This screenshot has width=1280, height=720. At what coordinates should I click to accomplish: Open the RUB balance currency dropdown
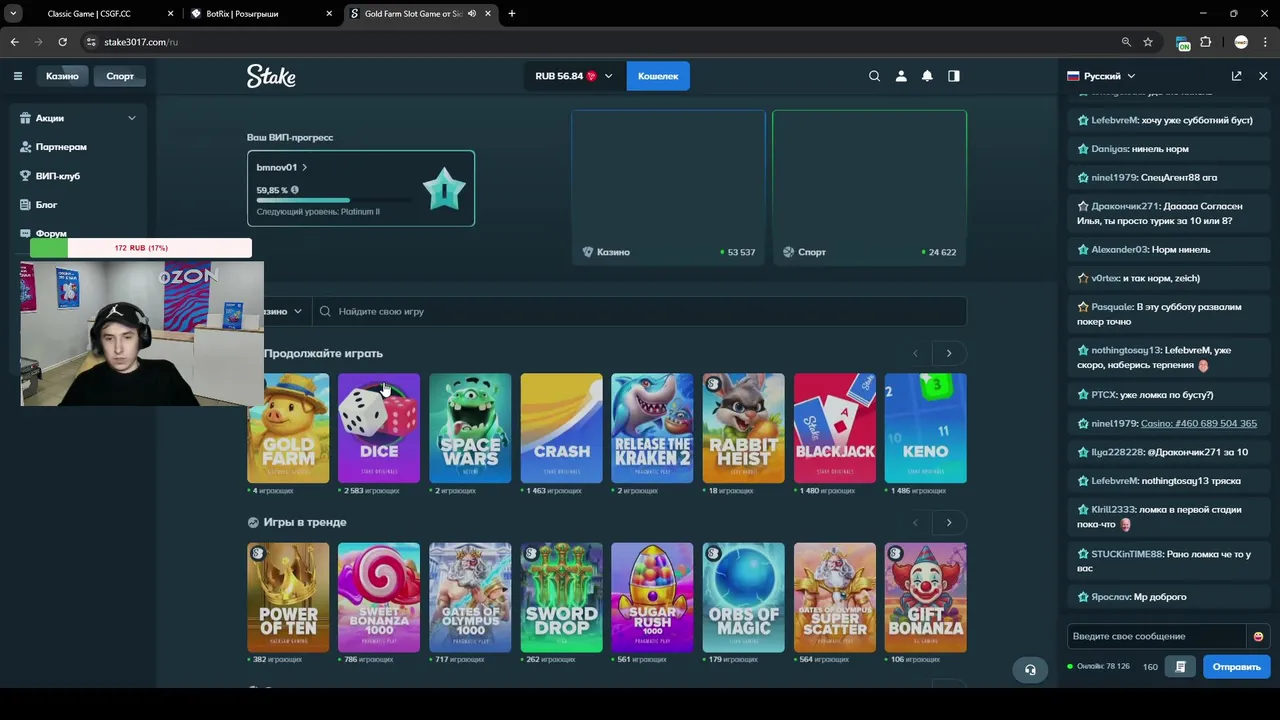[x=574, y=76]
